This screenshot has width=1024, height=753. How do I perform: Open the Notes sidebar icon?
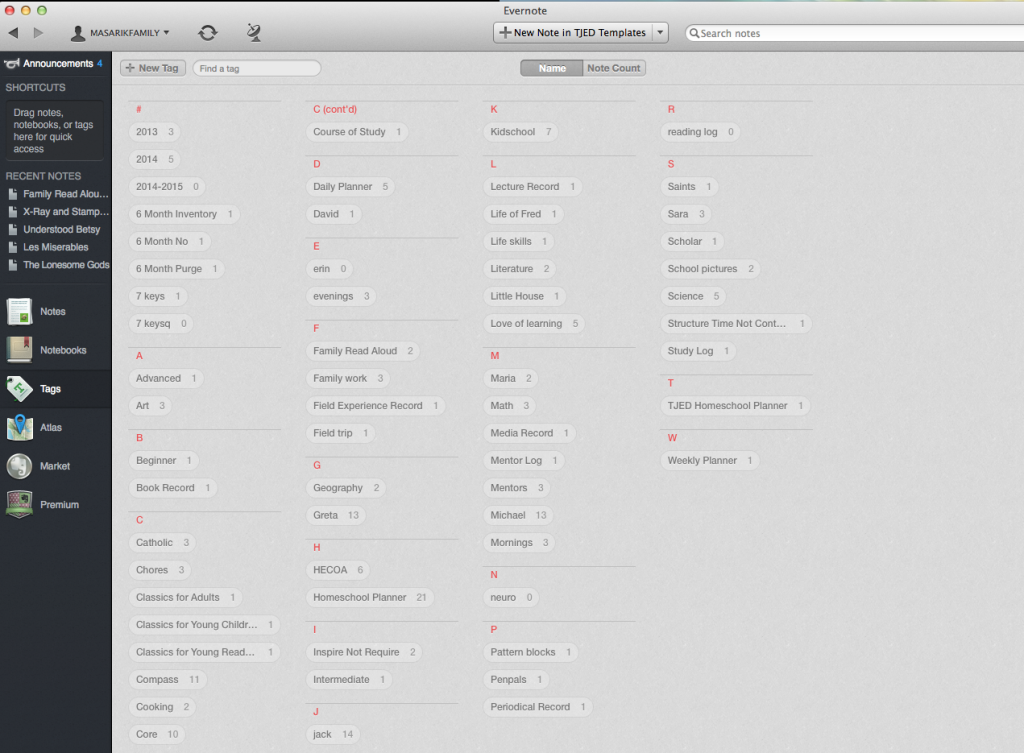[x=20, y=312]
